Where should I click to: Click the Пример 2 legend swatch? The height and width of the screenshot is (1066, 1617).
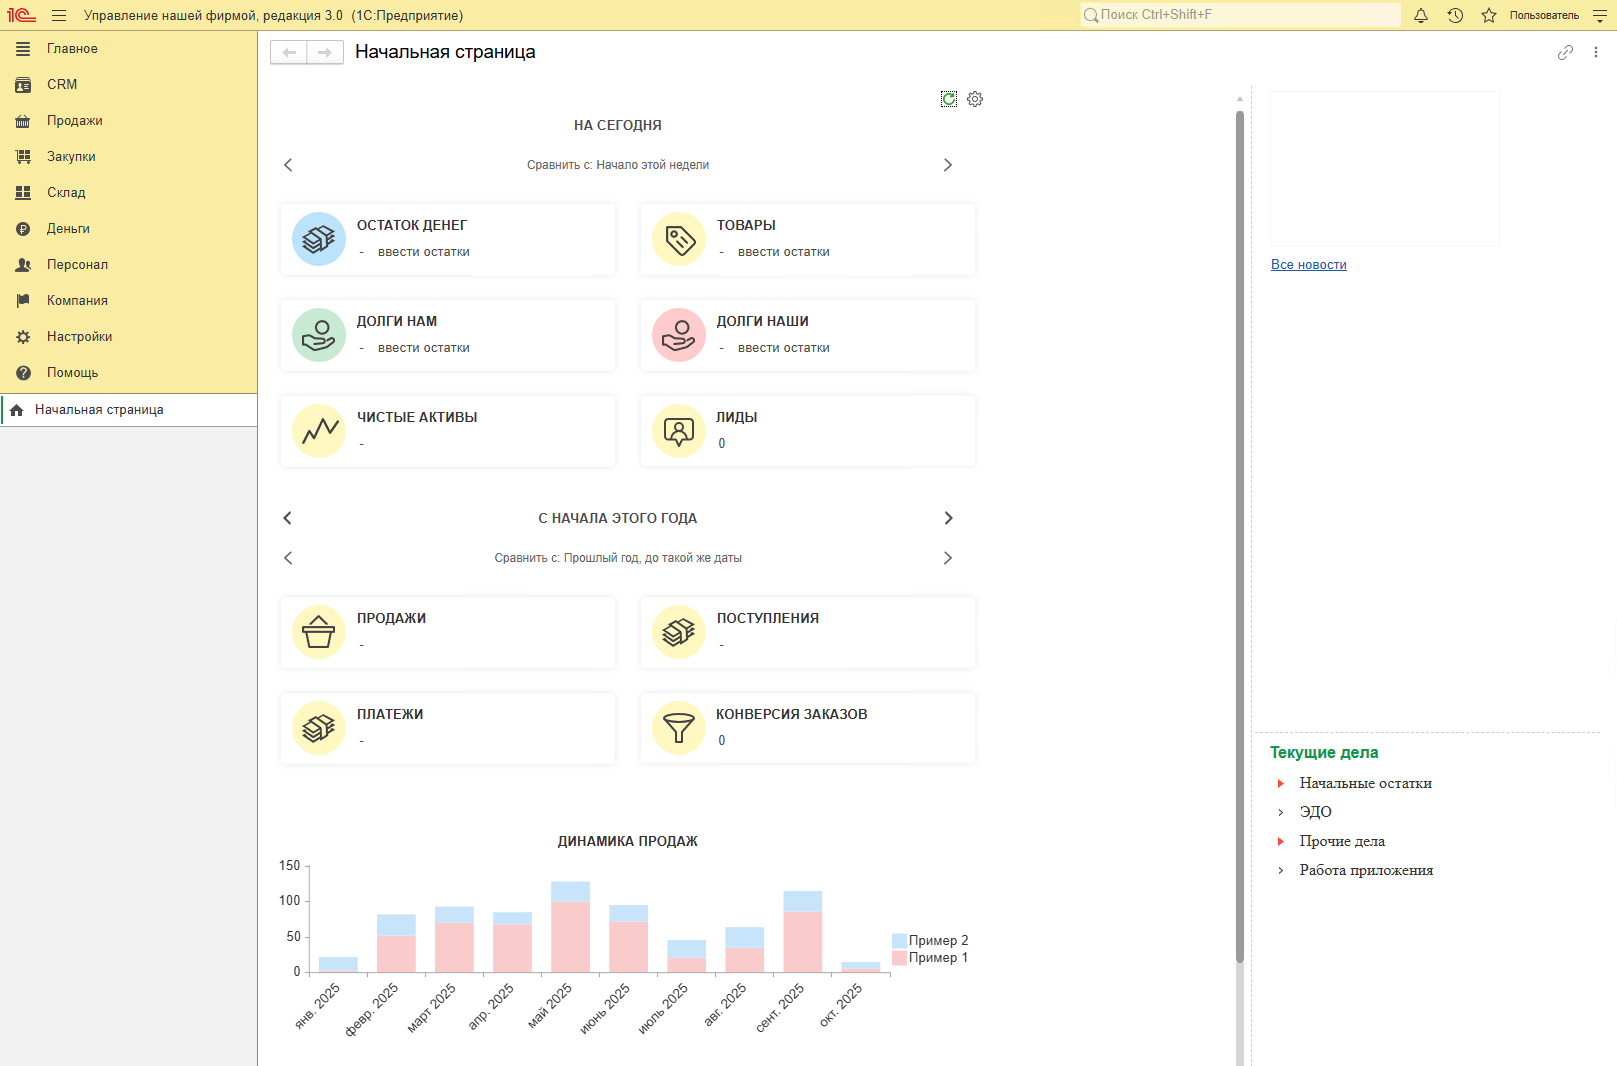click(x=899, y=940)
